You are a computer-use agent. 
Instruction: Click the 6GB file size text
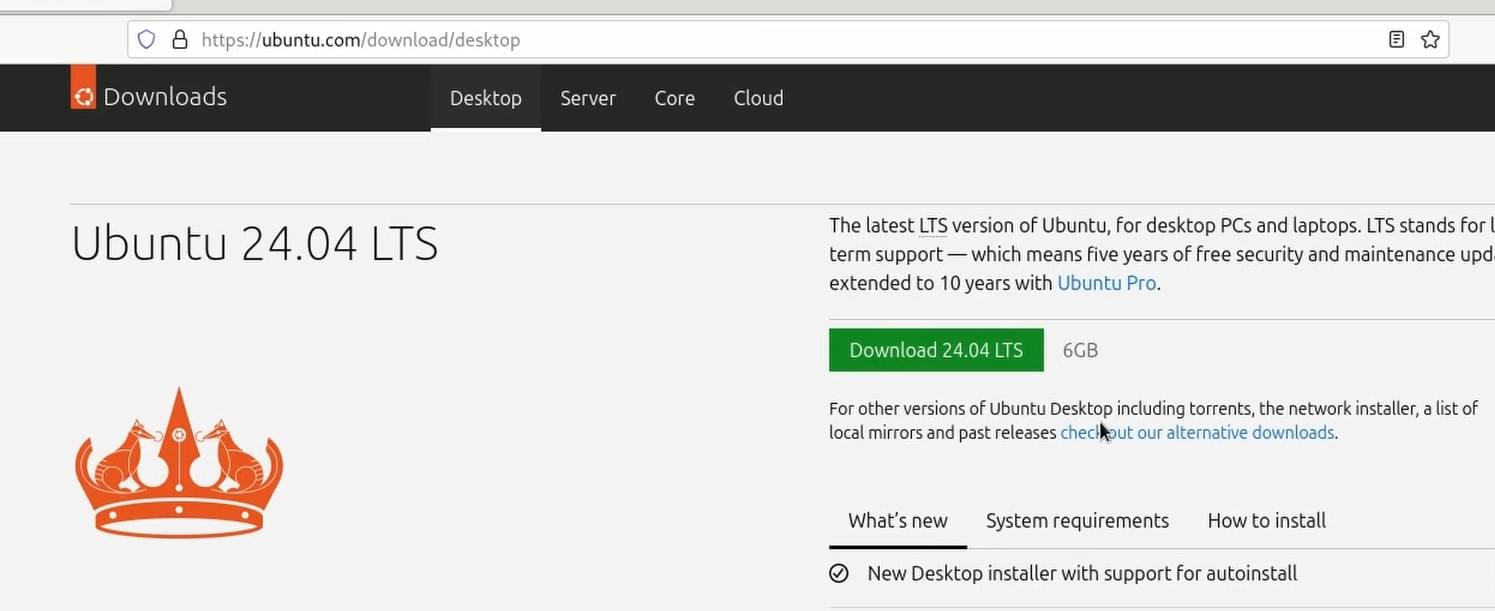[x=1080, y=350]
